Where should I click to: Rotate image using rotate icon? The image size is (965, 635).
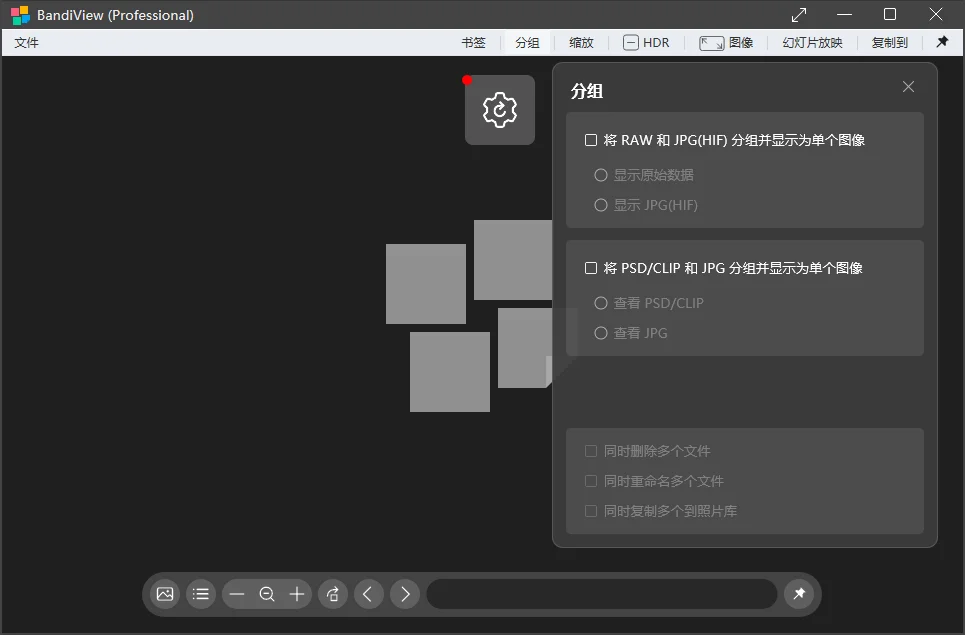(333, 594)
